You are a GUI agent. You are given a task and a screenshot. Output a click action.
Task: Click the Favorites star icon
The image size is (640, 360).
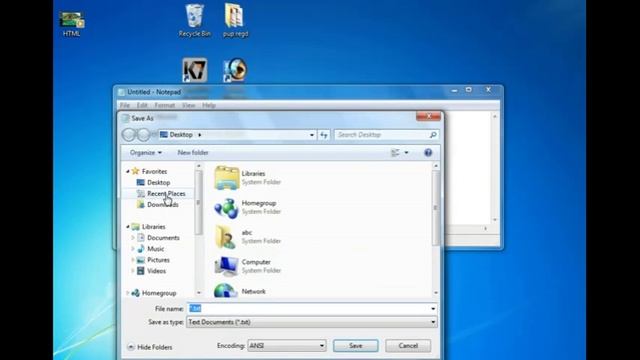click(136, 171)
